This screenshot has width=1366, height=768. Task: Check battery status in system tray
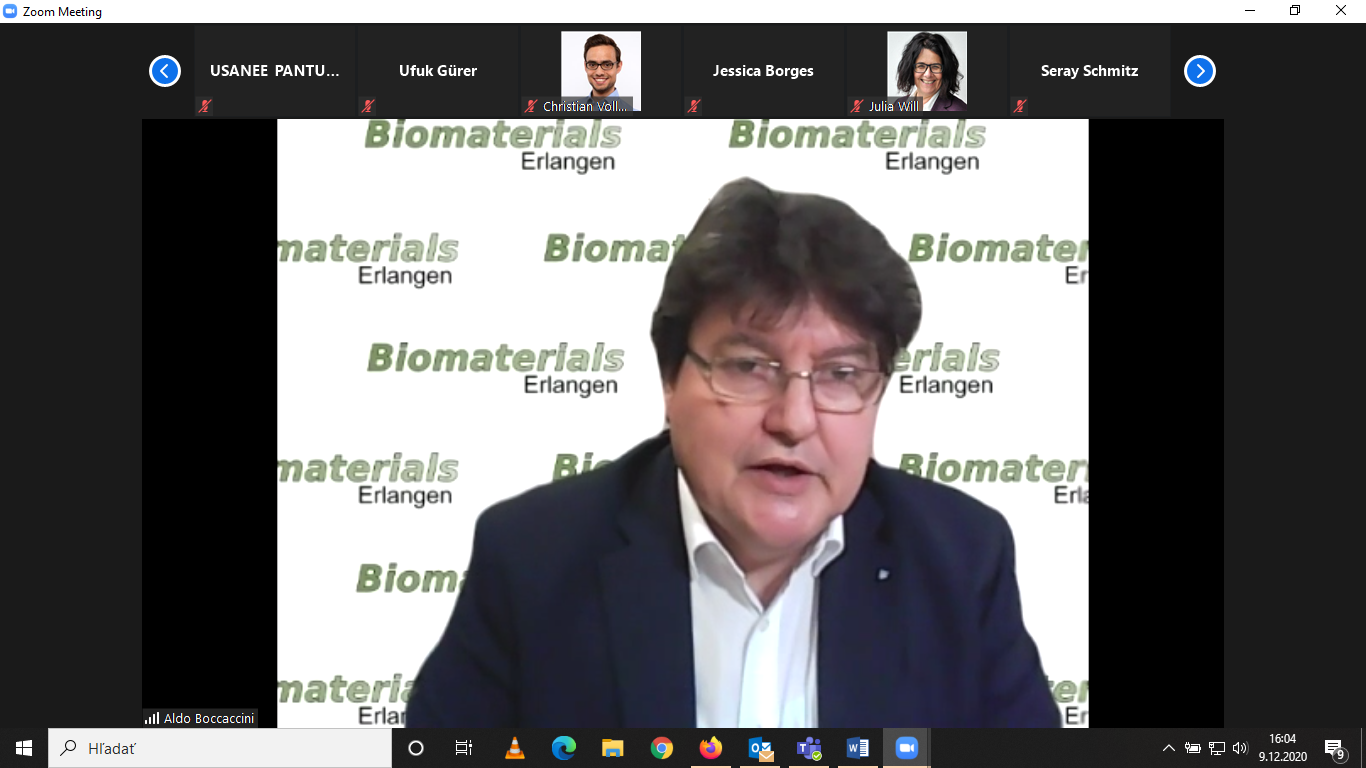click(x=1193, y=748)
